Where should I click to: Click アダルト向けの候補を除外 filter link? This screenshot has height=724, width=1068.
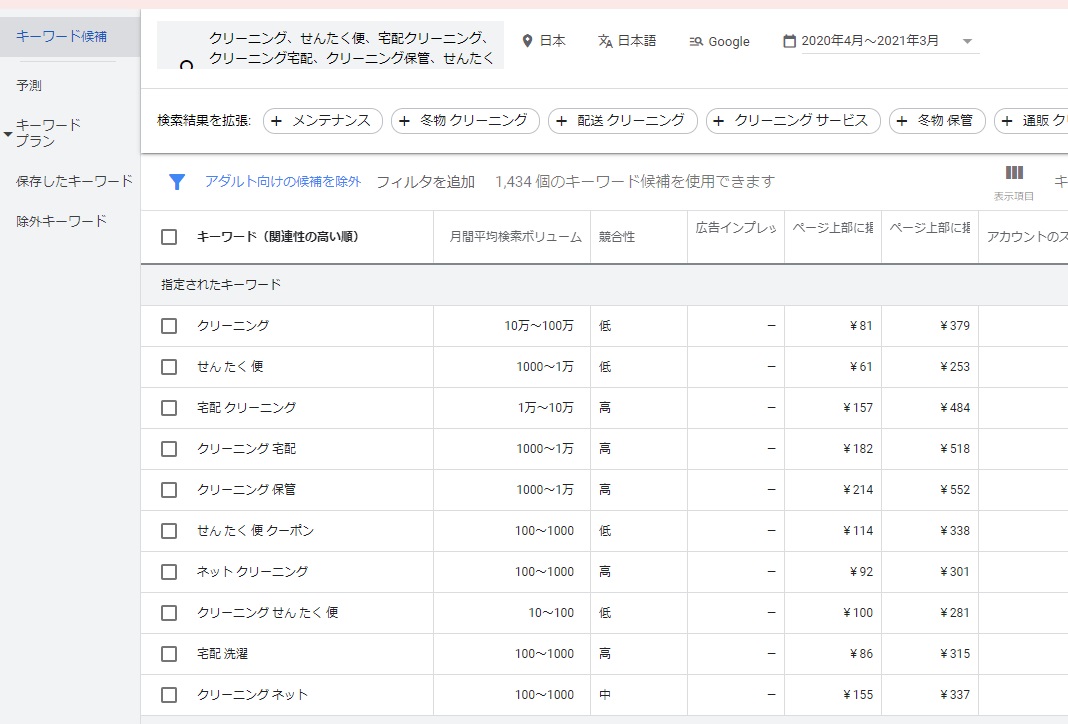click(283, 182)
